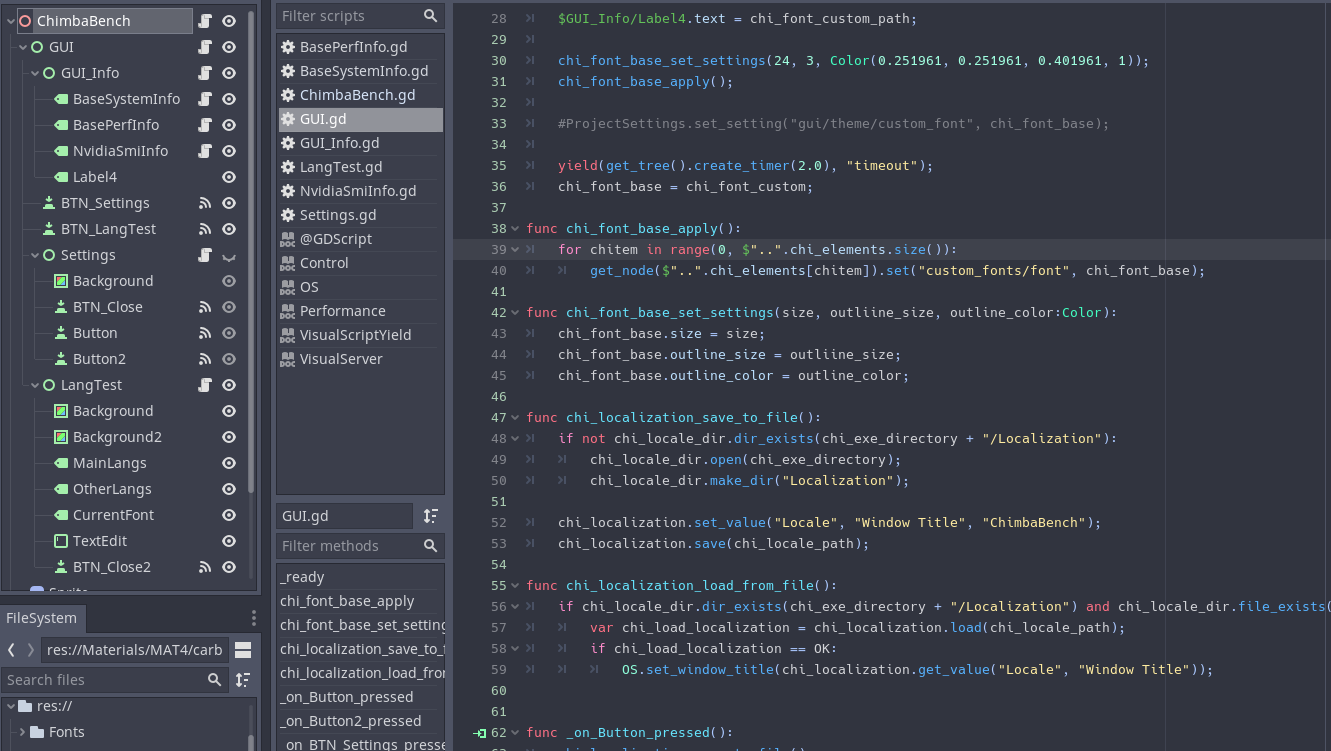Viewport: 1331px width, 751px height.
Task: Collapse the GUI node in scene tree
Action: tap(23, 47)
